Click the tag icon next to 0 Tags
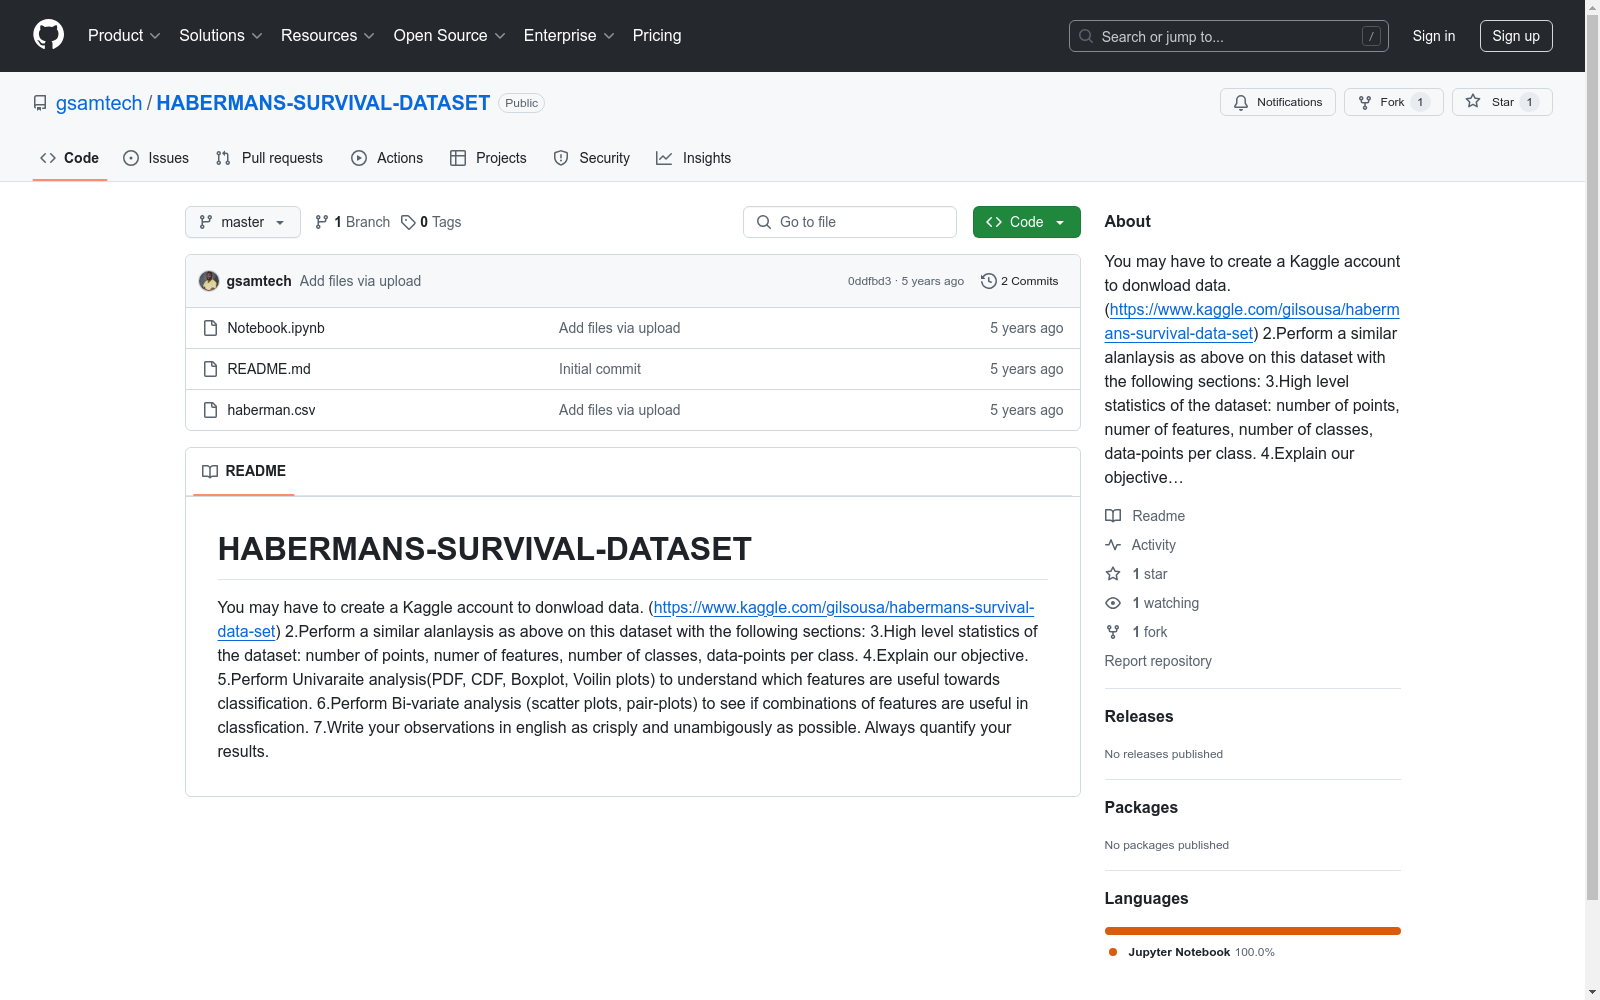This screenshot has height=1000, width=1600. pos(408,222)
